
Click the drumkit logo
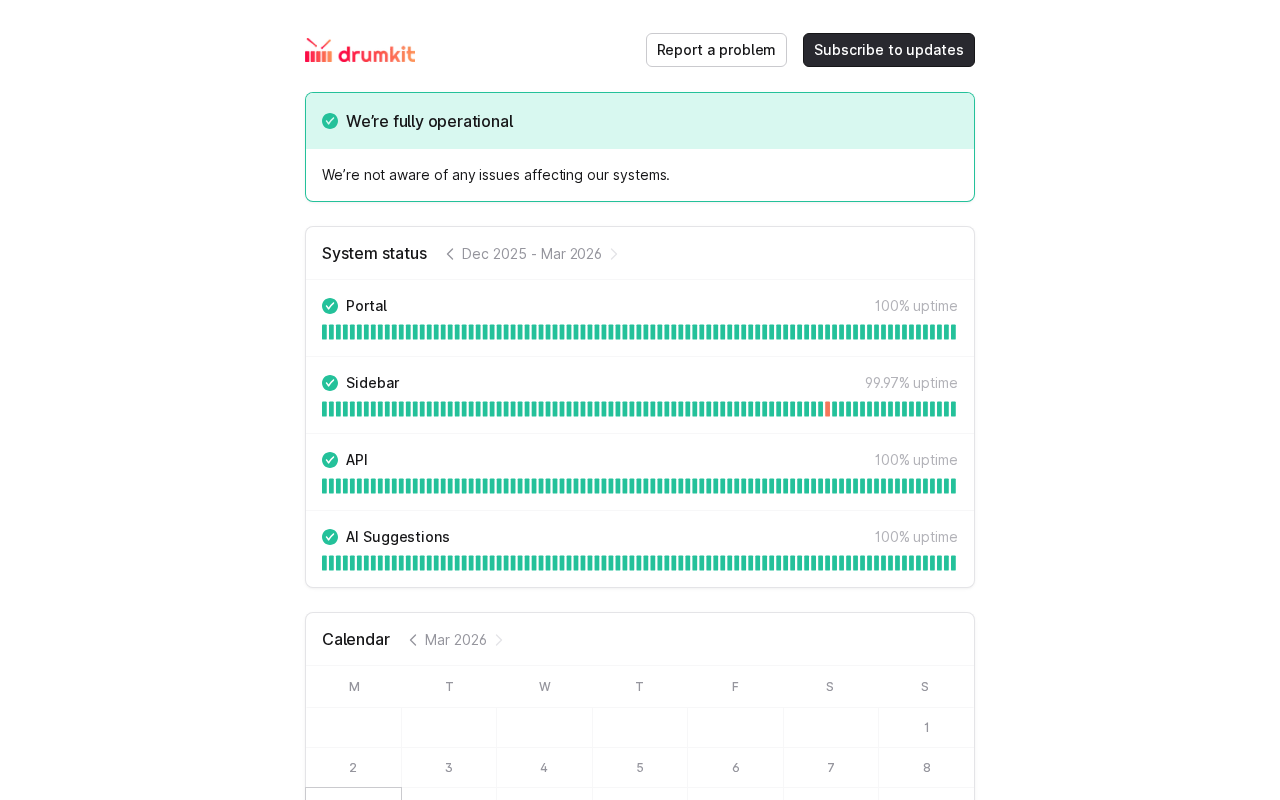coord(360,51)
